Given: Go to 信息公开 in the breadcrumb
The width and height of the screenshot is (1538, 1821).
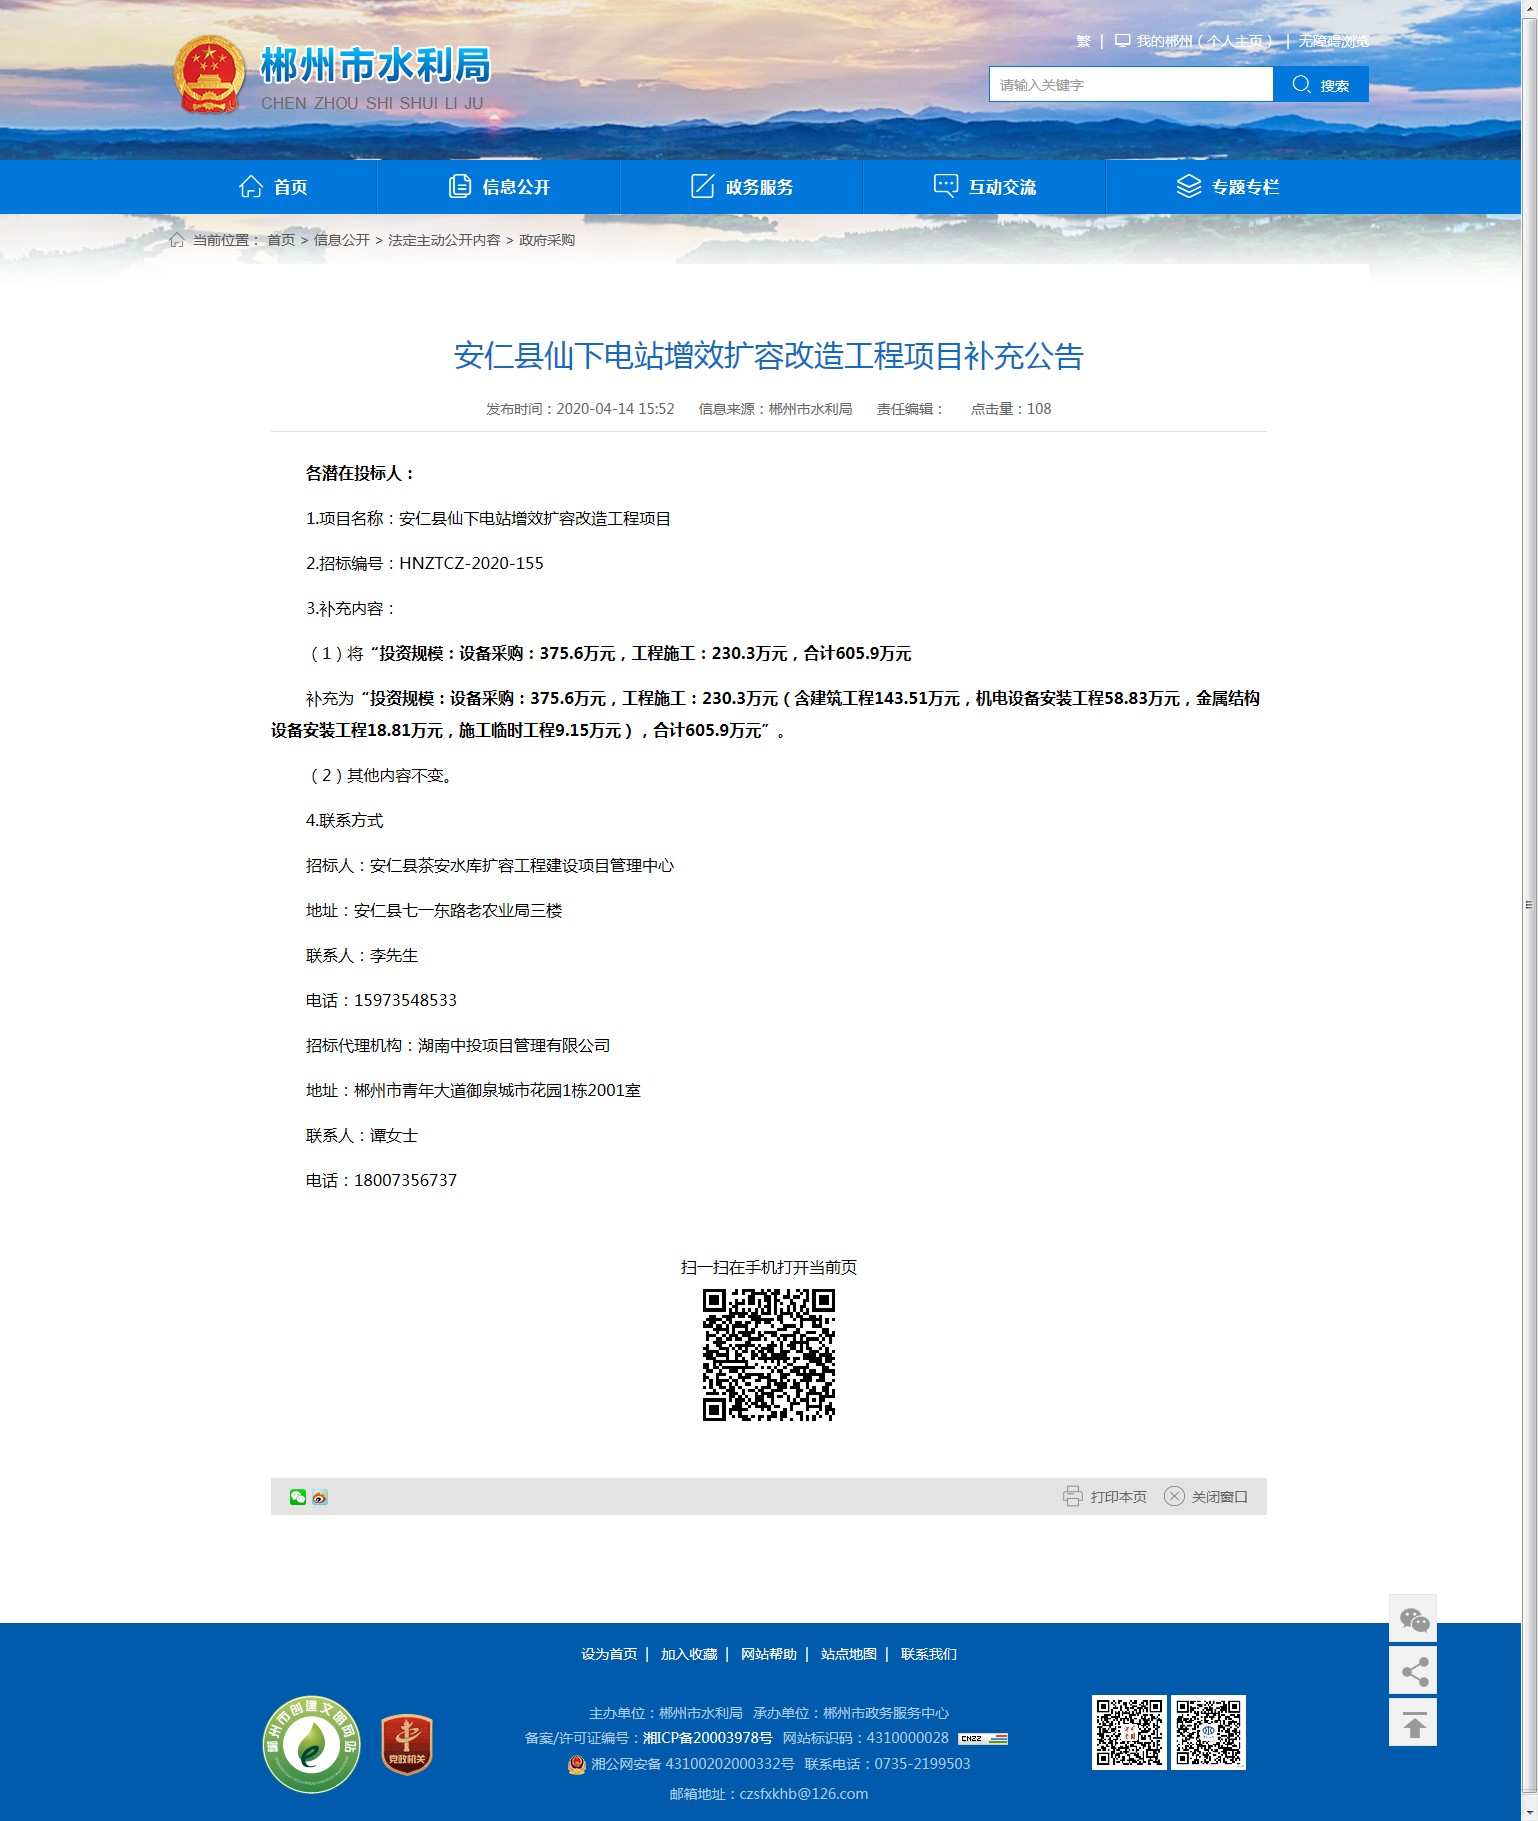Looking at the screenshot, I should coord(342,240).
